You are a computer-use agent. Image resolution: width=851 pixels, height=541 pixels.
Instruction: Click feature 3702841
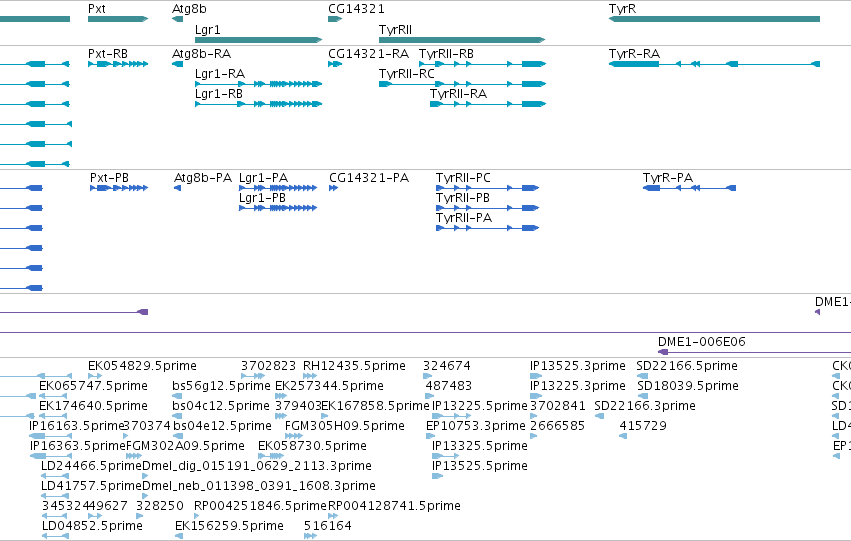click(534, 416)
